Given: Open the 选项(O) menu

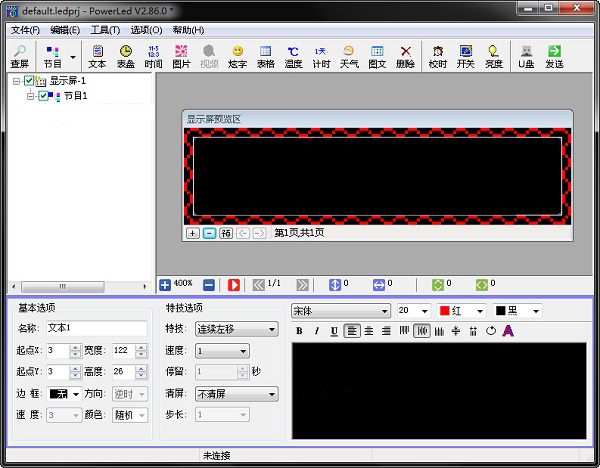Looking at the screenshot, I should pos(146,30).
